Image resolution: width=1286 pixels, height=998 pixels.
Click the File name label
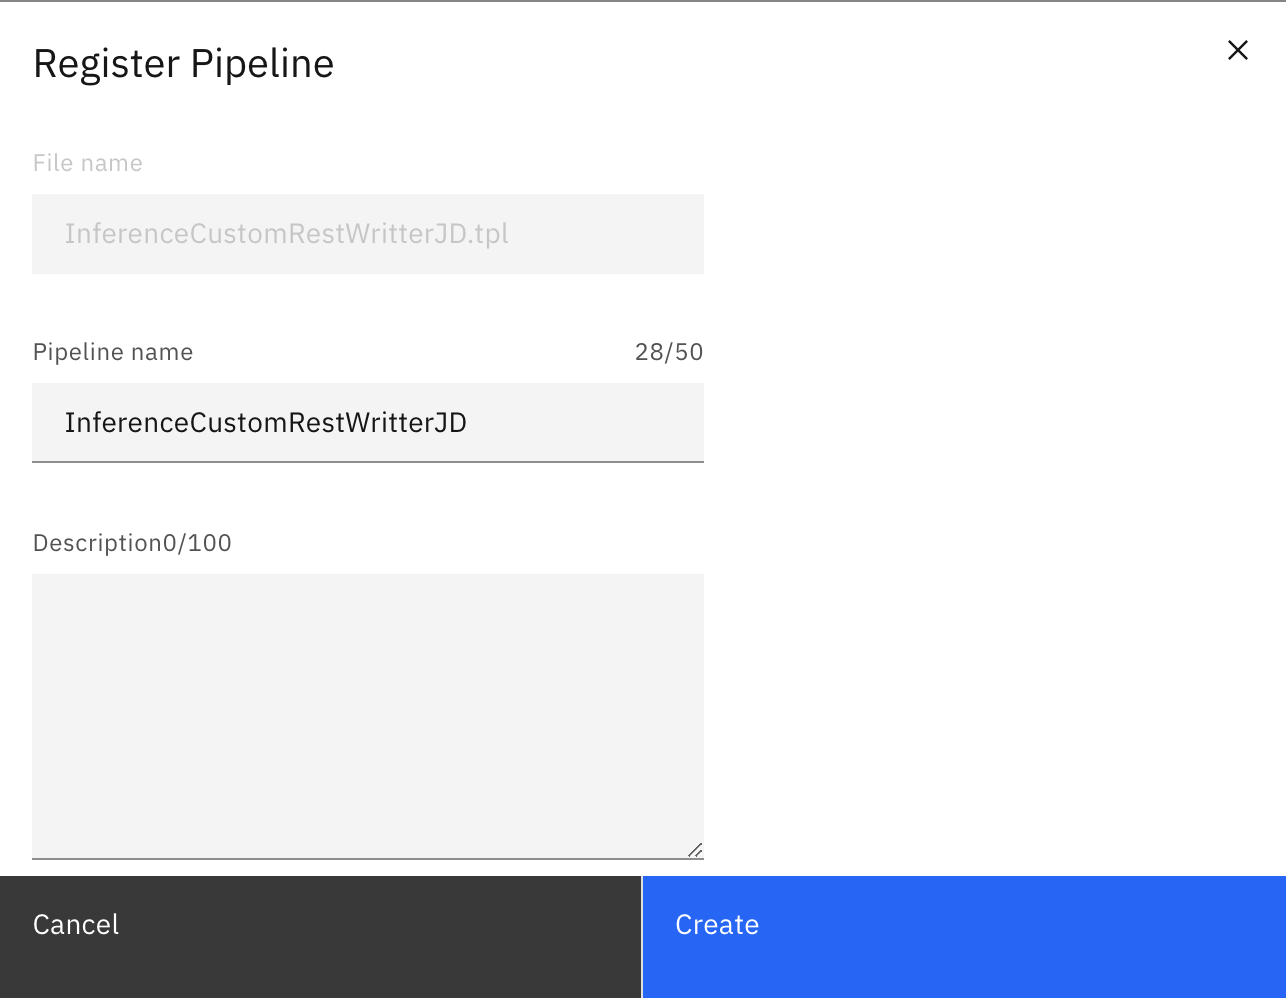pos(87,162)
